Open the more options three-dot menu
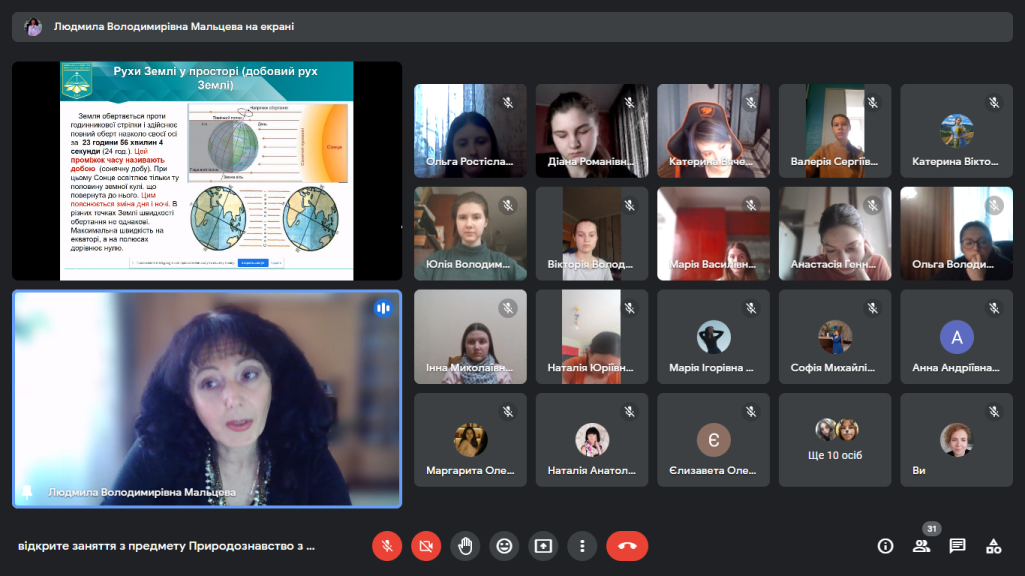 click(582, 546)
